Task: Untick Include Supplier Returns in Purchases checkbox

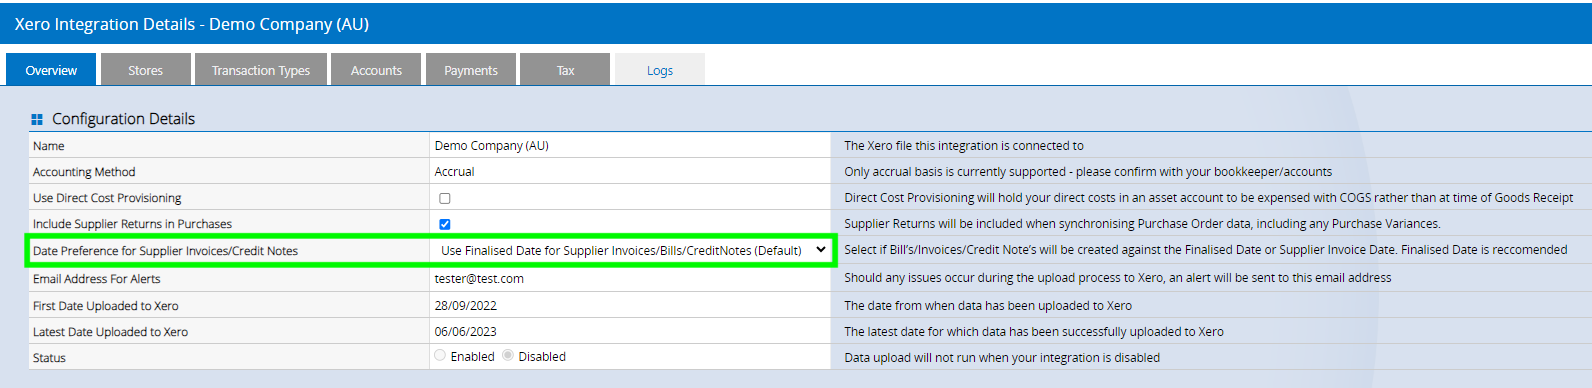Action: point(445,224)
